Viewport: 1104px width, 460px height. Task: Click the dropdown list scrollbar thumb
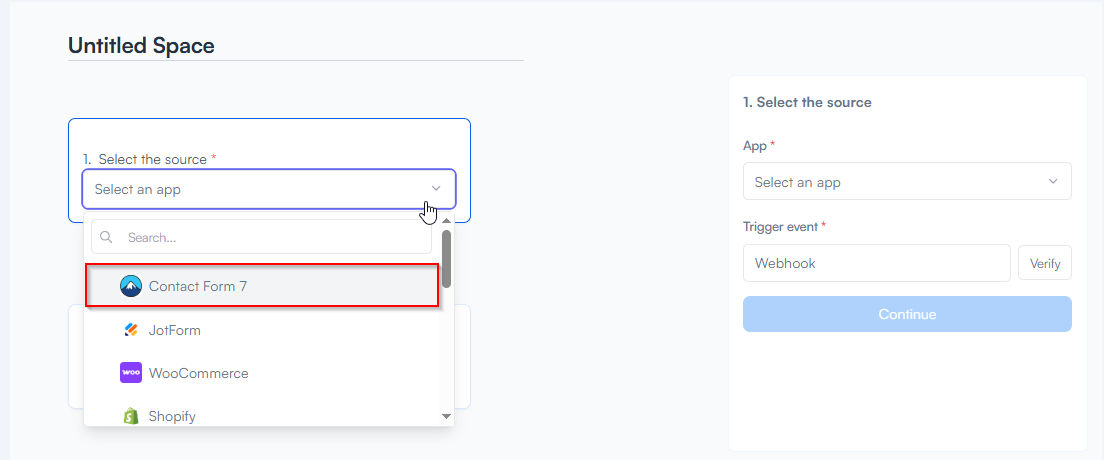(x=446, y=260)
